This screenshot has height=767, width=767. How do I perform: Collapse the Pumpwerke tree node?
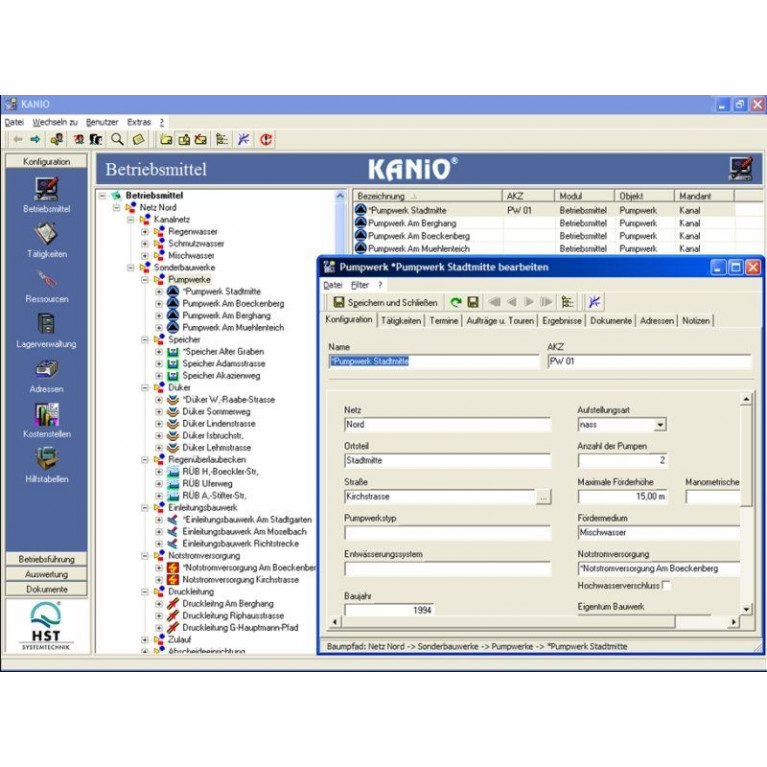pyautogui.click(x=145, y=280)
